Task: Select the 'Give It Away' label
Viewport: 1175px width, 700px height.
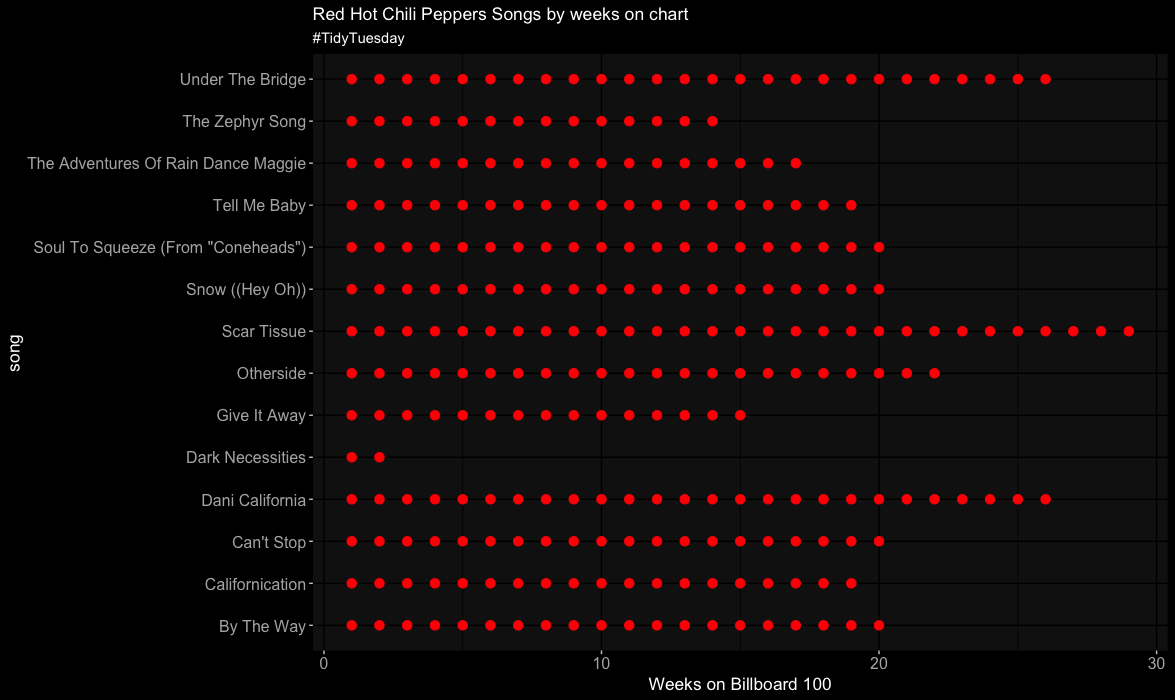Action: (x=262, y=415)
